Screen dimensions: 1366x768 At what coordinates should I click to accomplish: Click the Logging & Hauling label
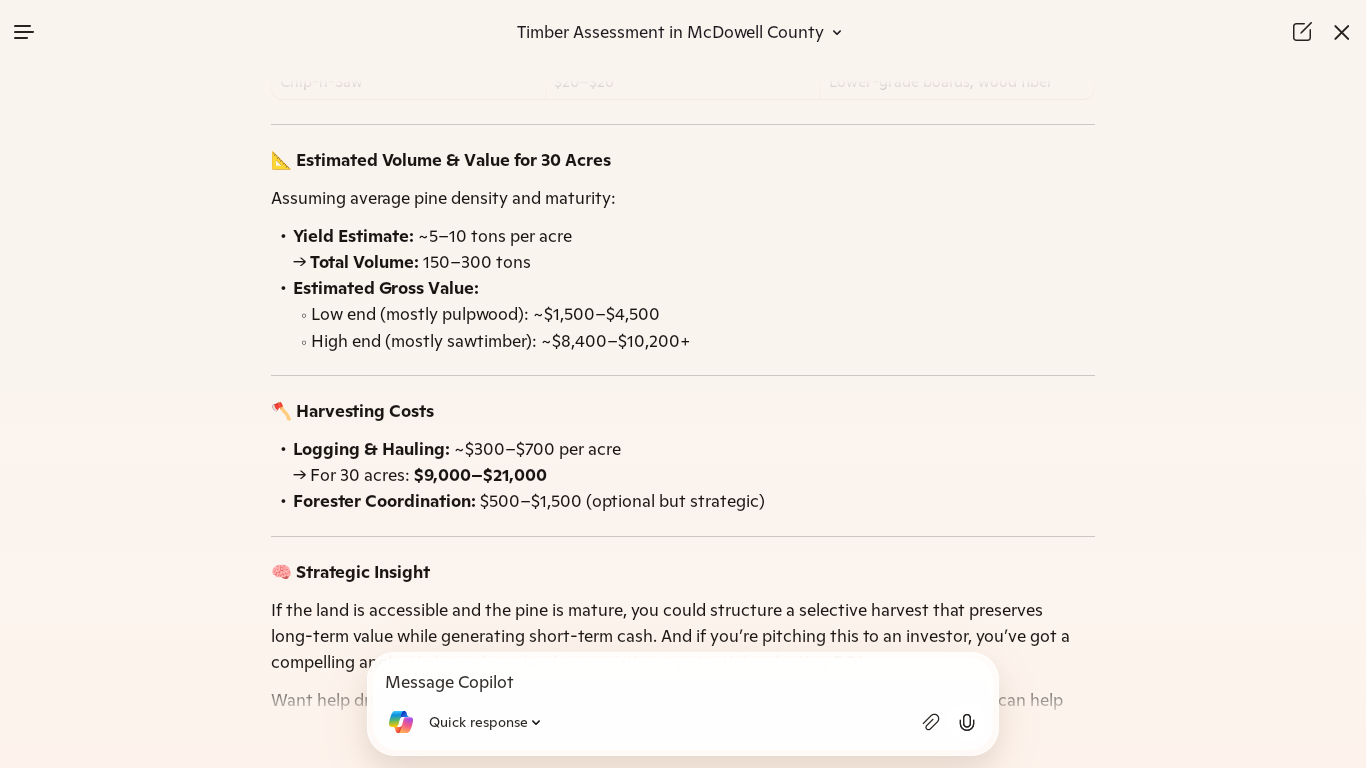371,449
